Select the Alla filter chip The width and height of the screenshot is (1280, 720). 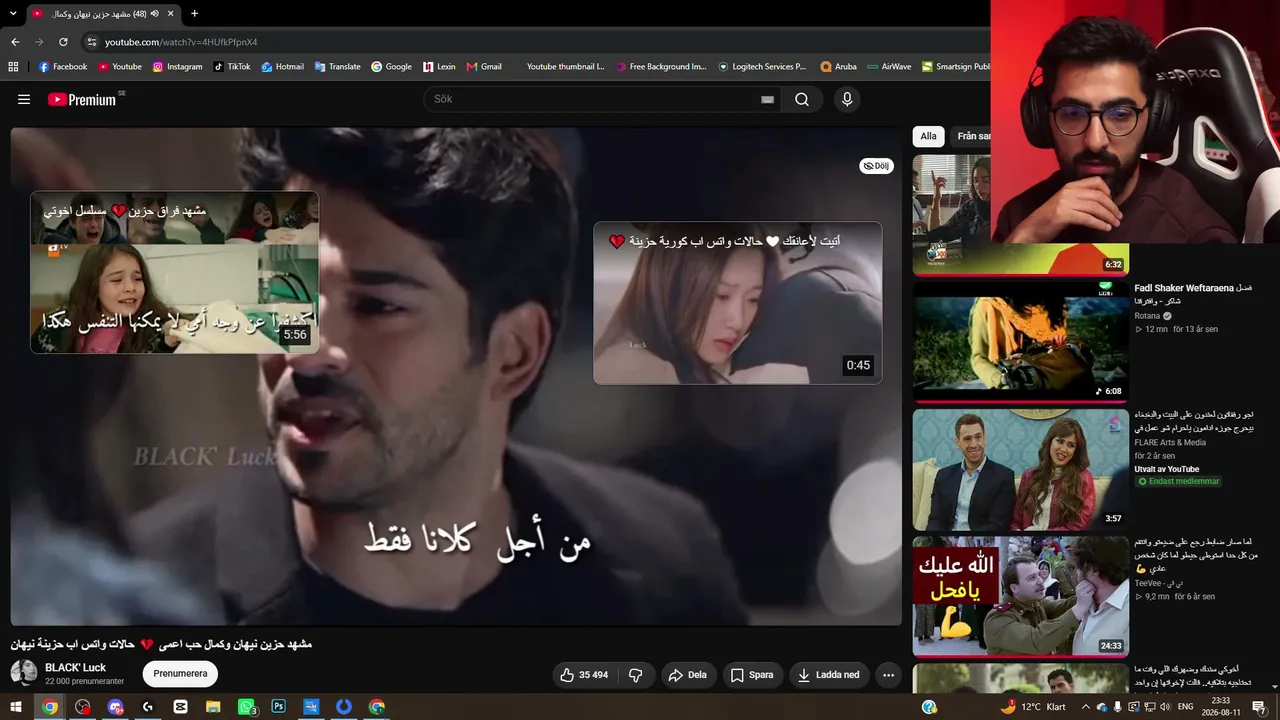[929, 136]
